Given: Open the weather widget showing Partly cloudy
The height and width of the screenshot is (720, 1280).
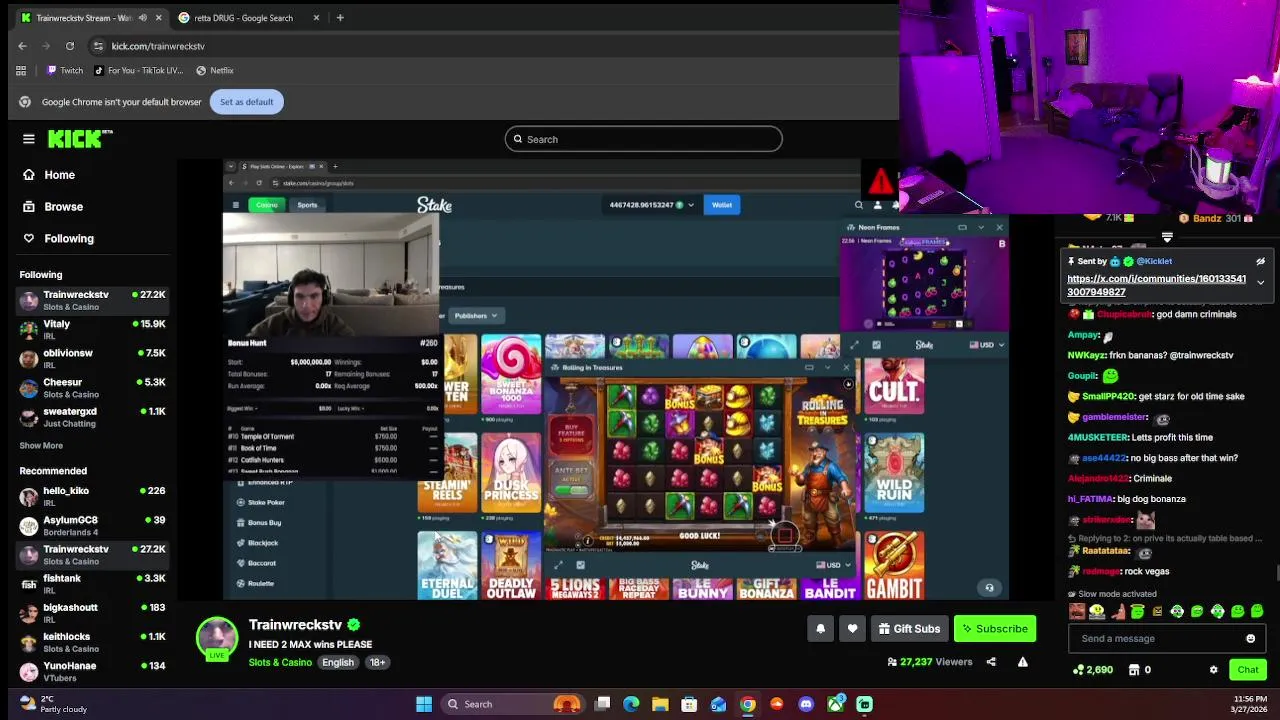Looking at the screenshot, I should [54, 704].
